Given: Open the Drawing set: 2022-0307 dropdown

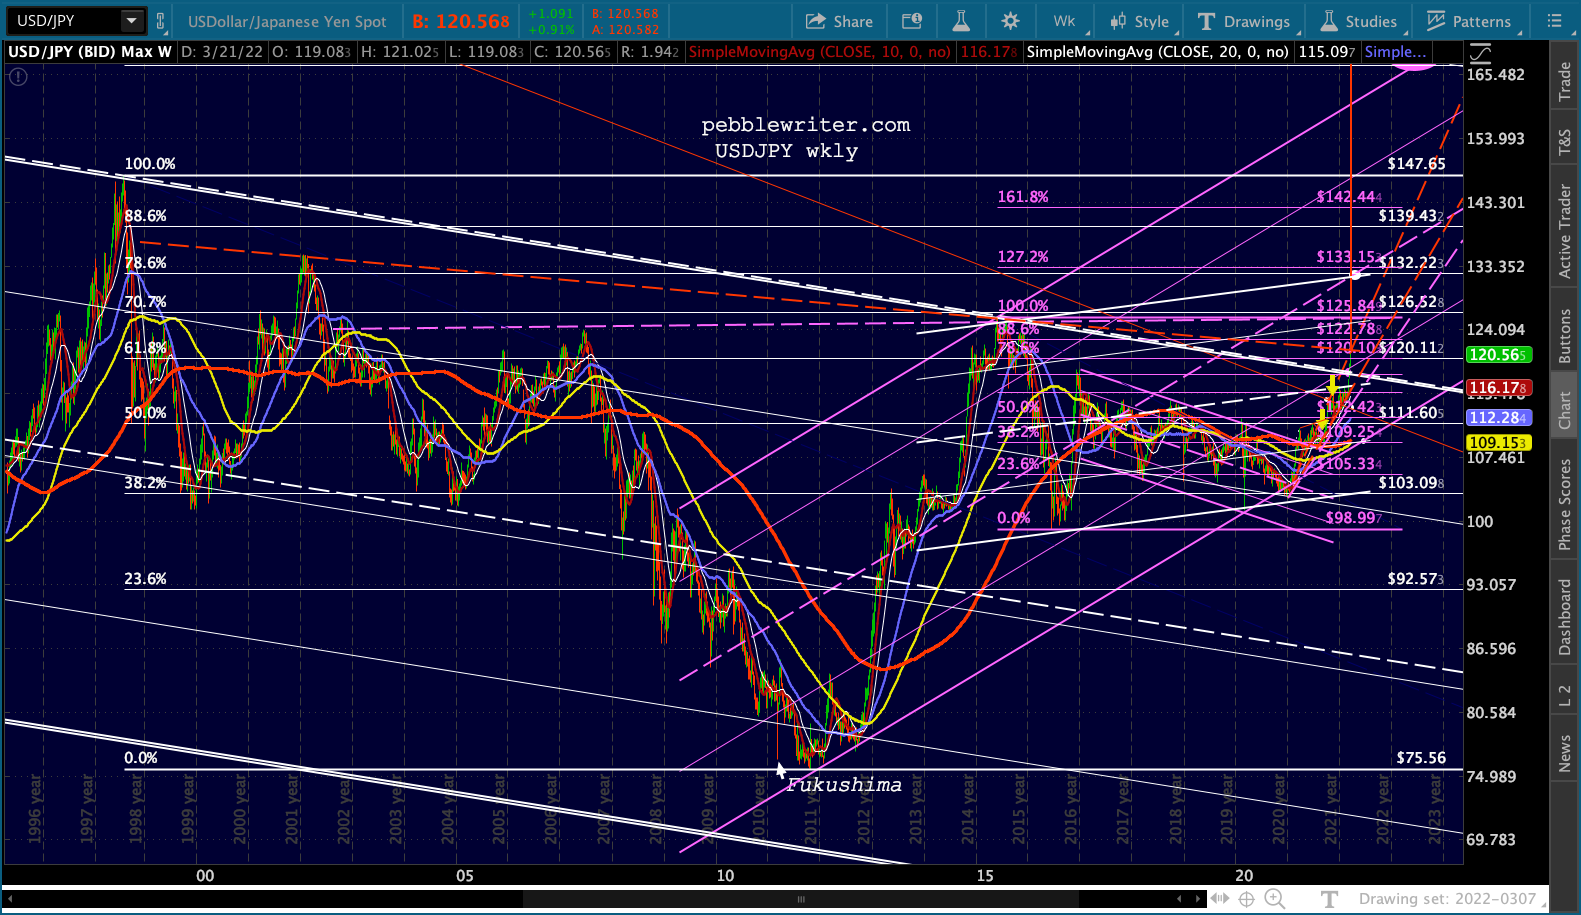Looking at the screenshot, I should (1453, 899).
